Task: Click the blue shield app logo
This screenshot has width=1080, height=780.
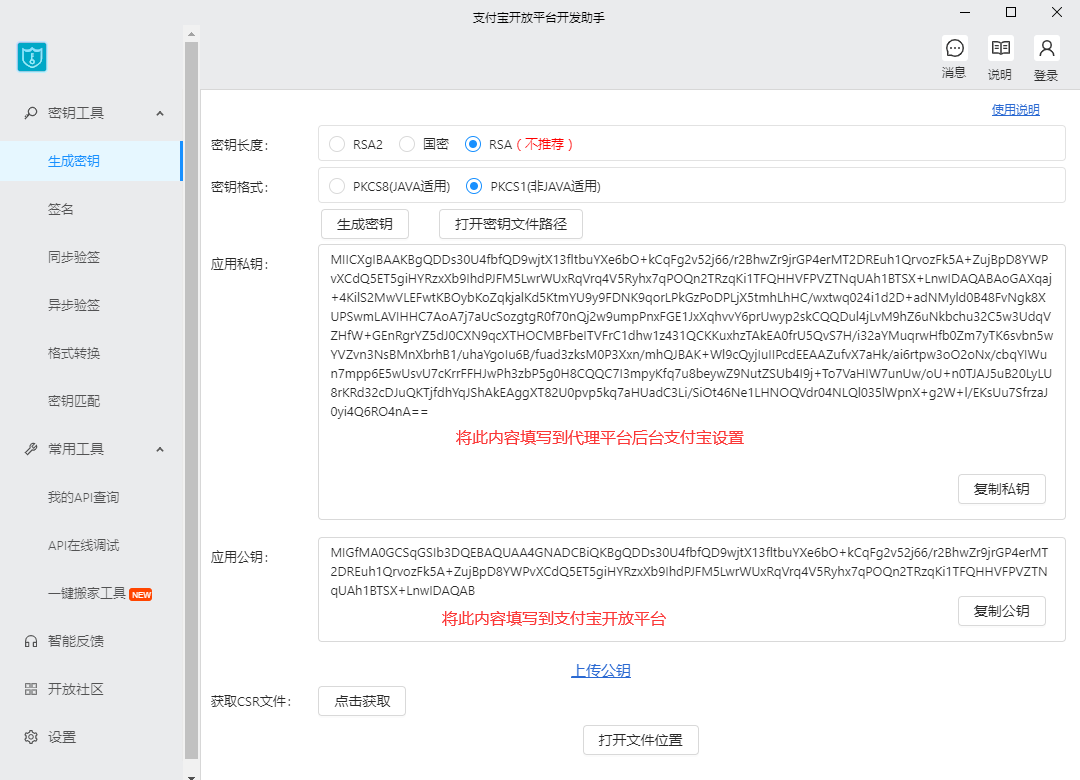Action: click(x=32, y=57)
